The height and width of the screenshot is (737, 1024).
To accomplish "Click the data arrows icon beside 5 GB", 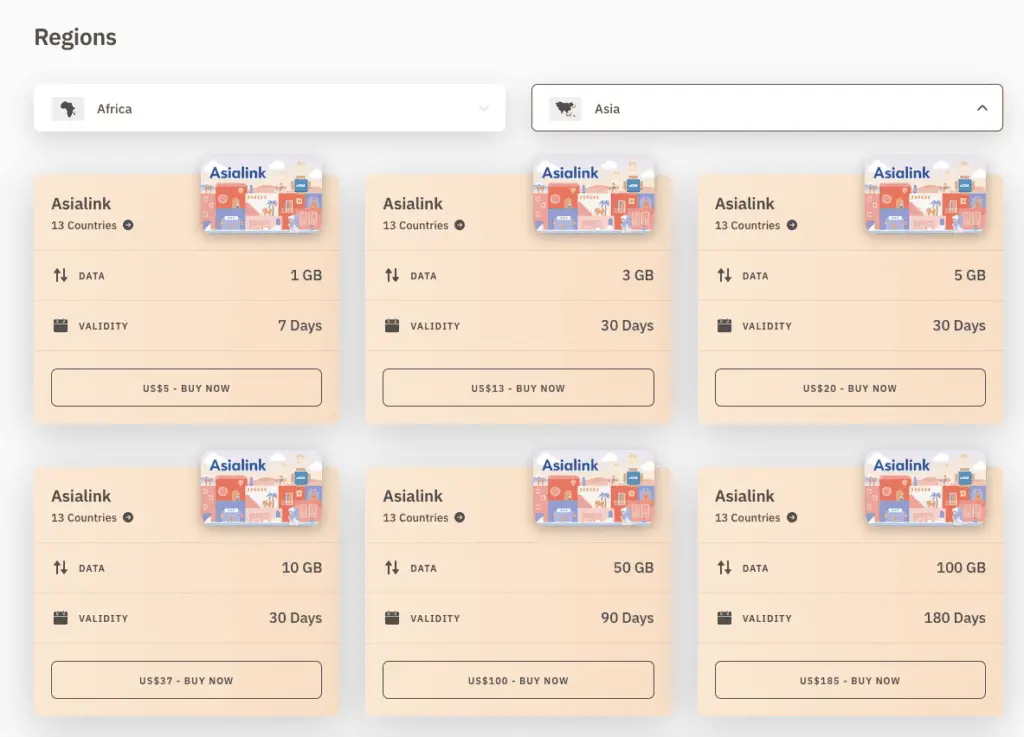I will point(724,275).
